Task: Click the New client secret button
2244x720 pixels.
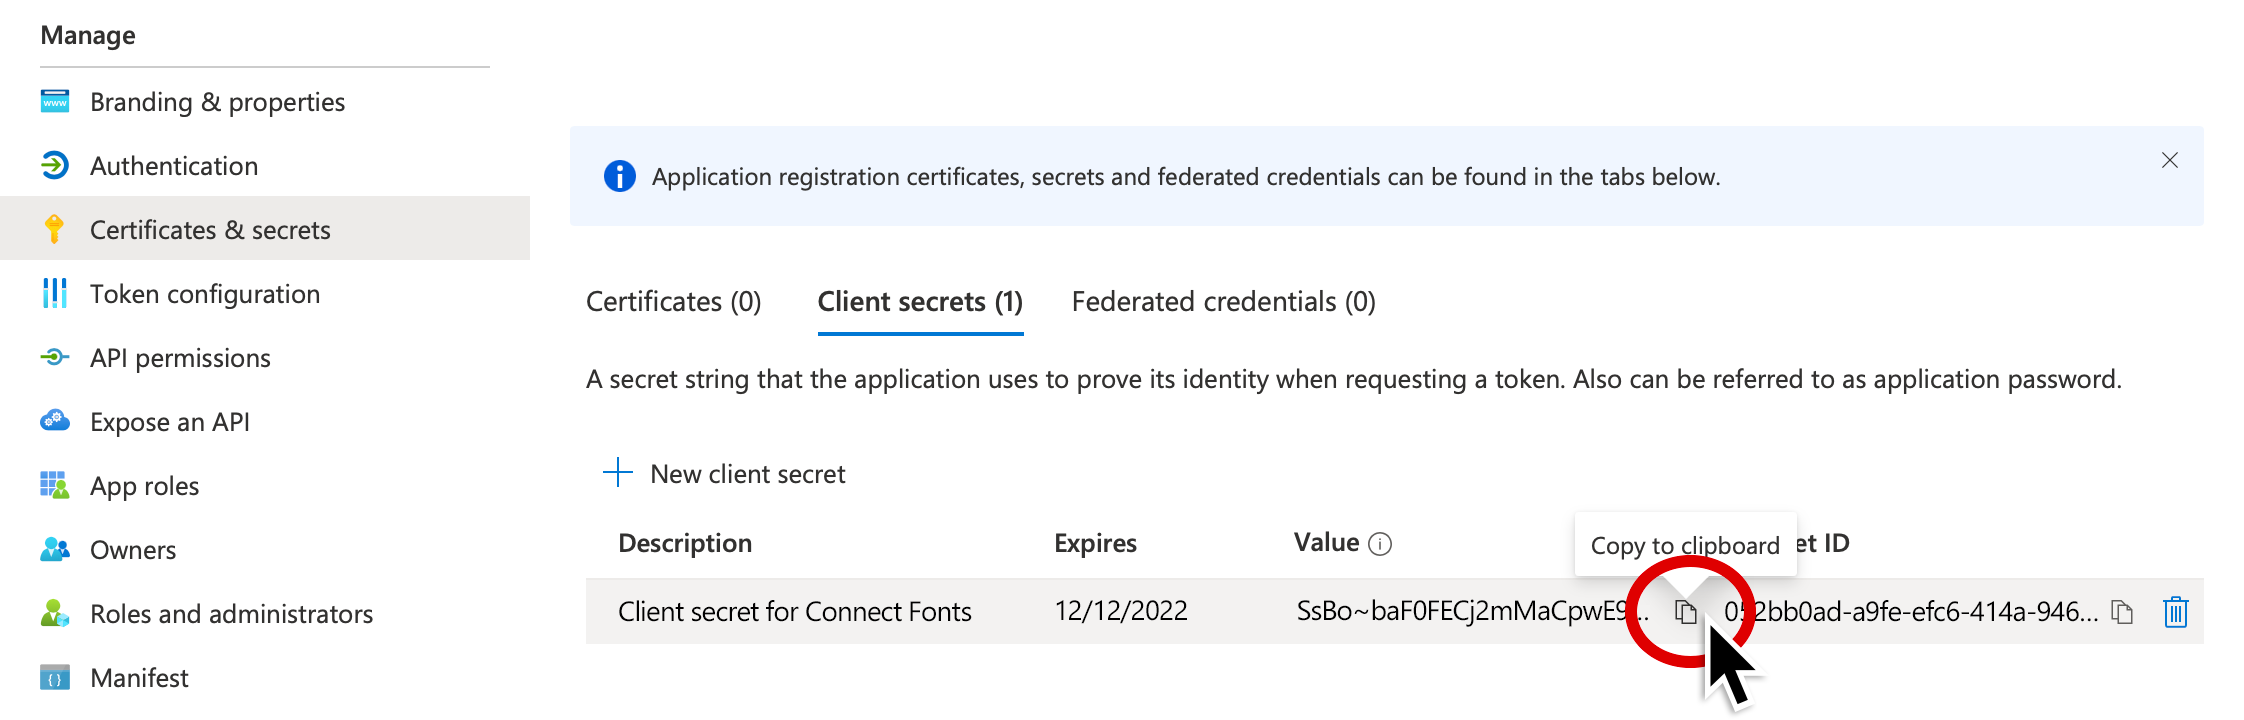Action: (747, 474)
